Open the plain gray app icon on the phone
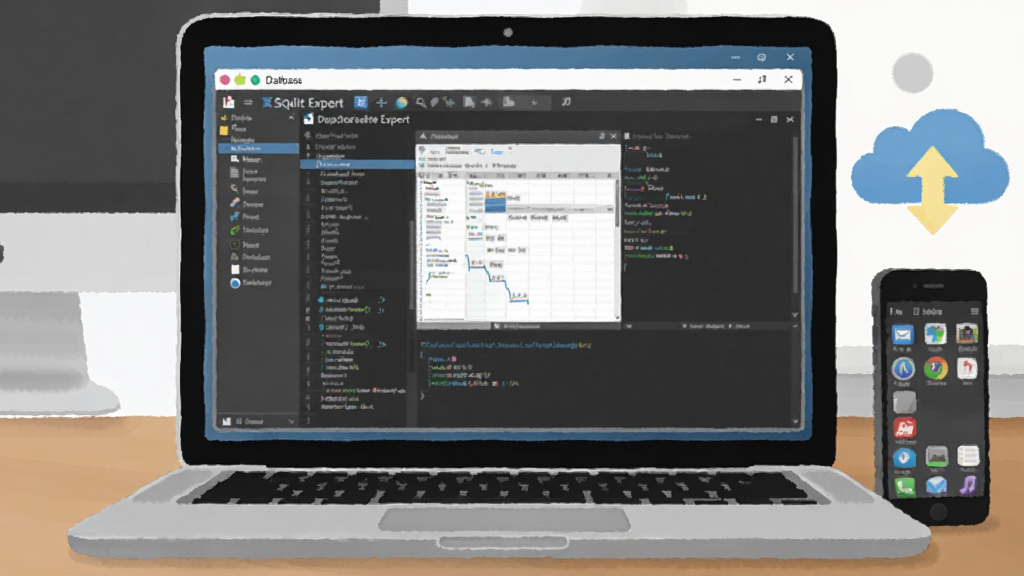 (x=904, y=402)
